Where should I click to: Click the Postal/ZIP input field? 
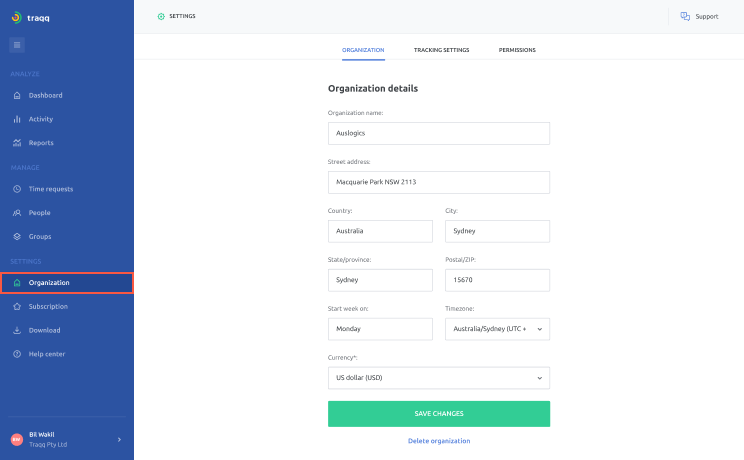tap(497, 280)
